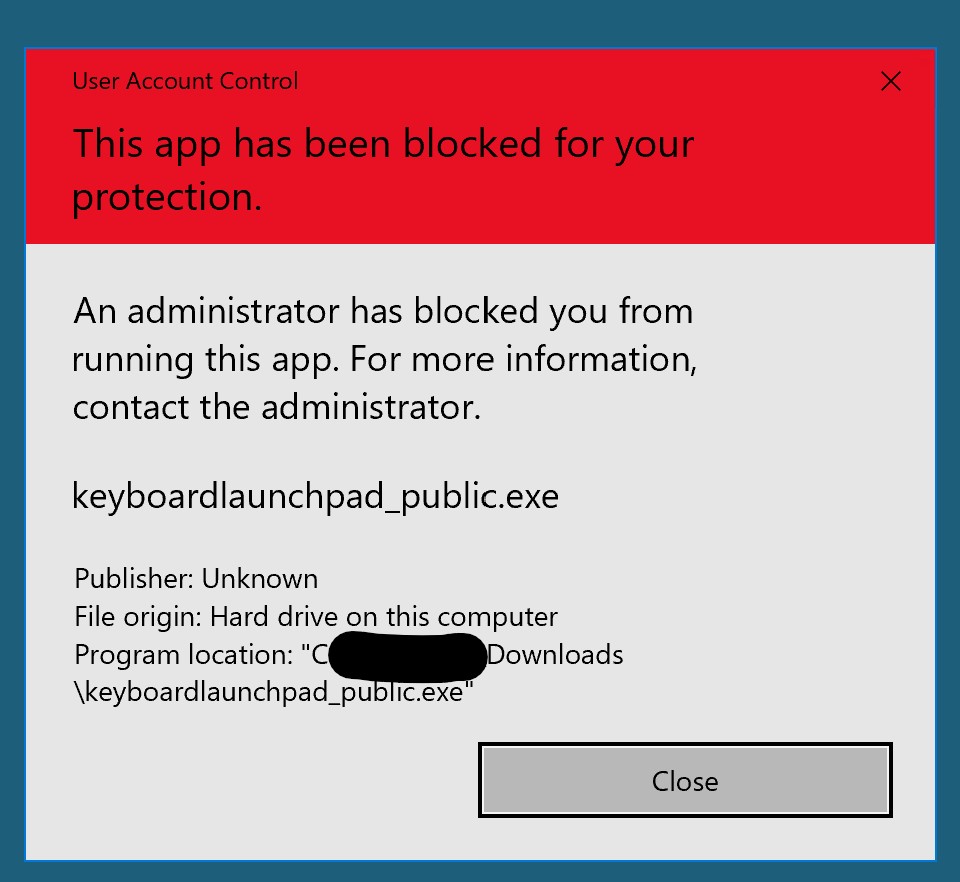Image resolution: width=960 pixels, height=882 pixels.
Task: Click the teal desktop background below the dialog
Action: click(480, 871)
